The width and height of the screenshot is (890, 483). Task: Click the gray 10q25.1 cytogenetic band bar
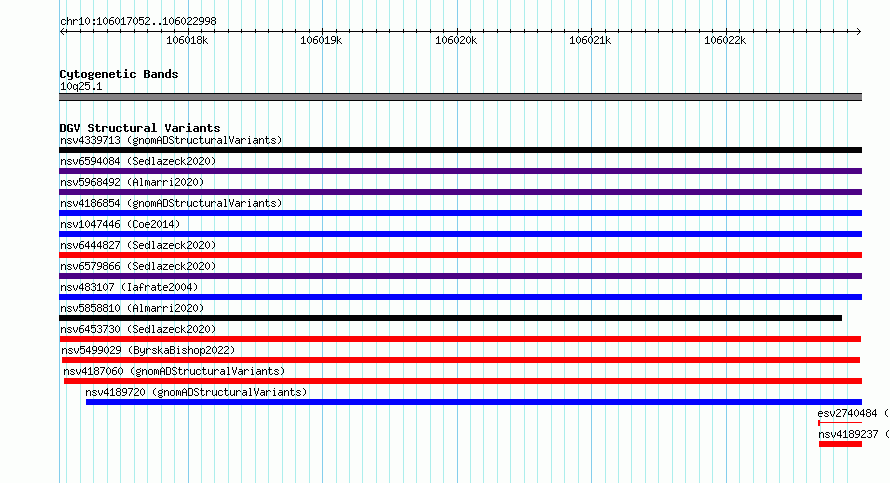click(x=460, y=97)
